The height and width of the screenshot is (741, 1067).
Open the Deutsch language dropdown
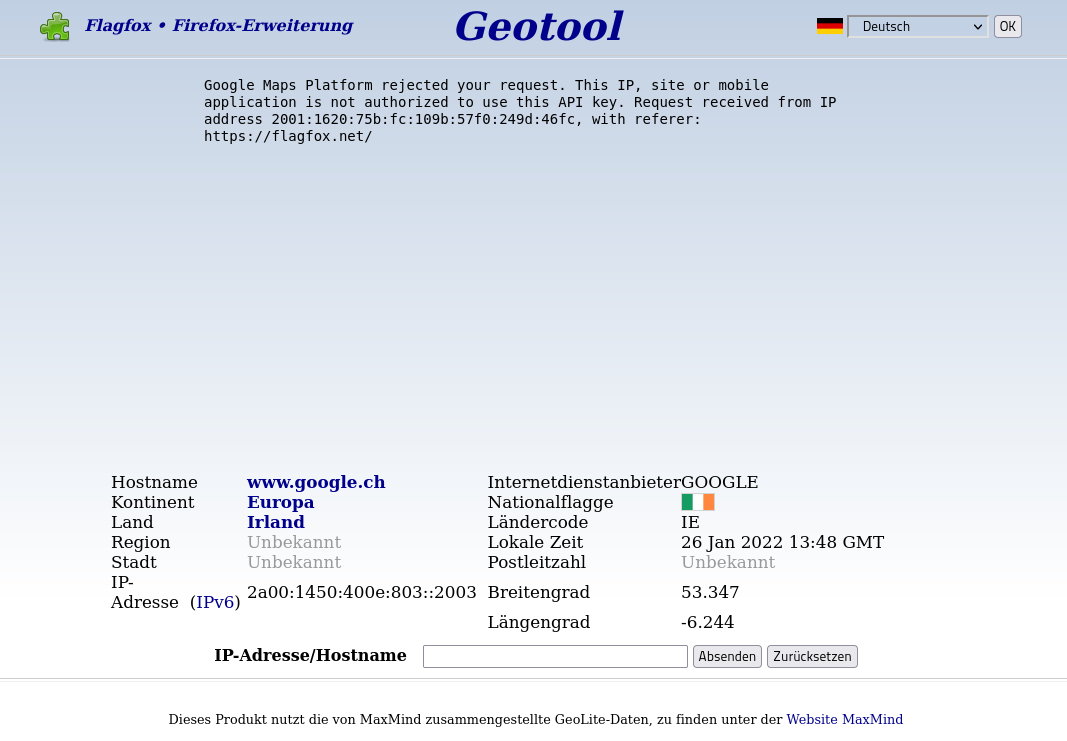tap(917, 27)
